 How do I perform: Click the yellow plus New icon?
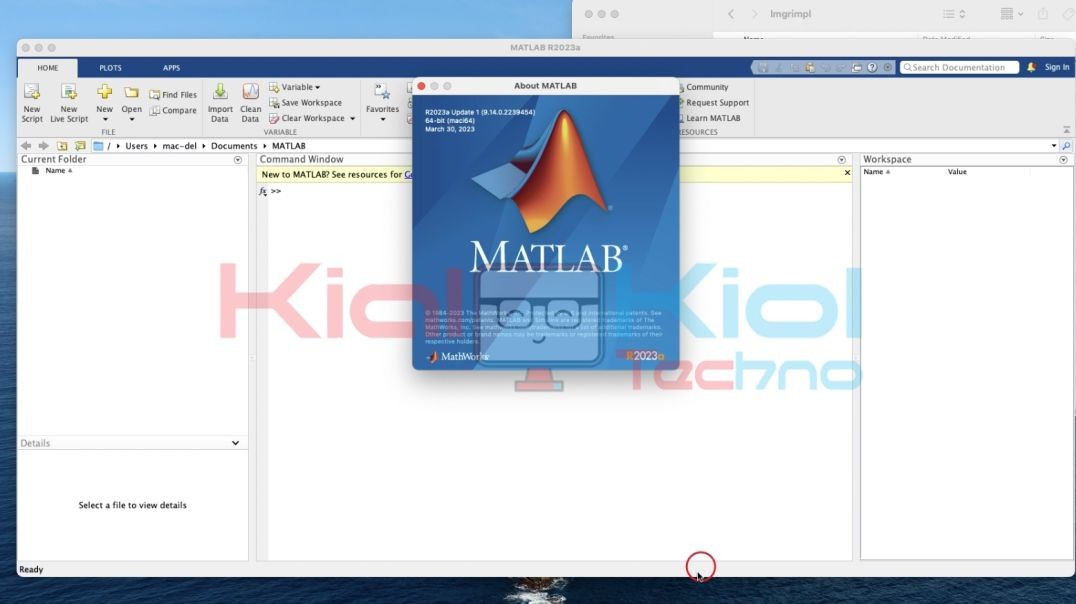[104, 91]
